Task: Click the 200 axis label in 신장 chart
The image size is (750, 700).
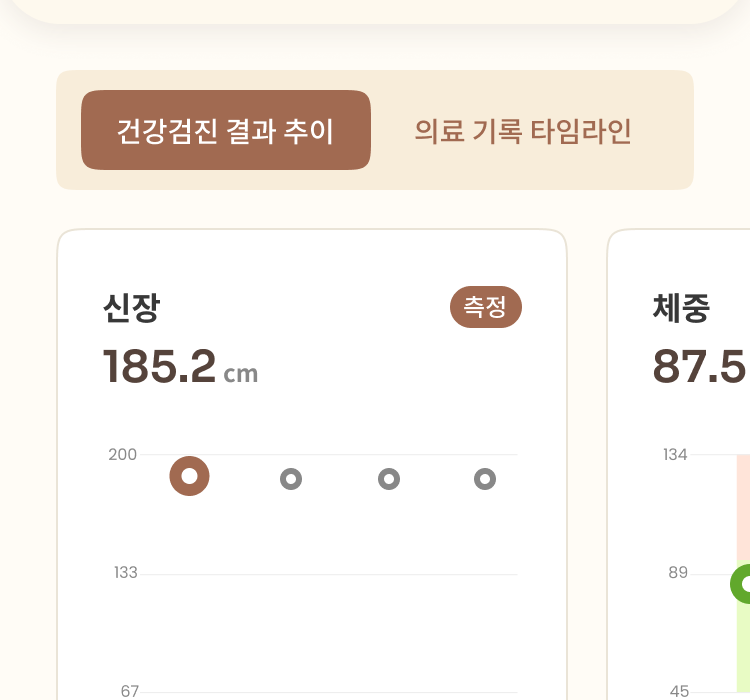Action: (x=123, y=455)
